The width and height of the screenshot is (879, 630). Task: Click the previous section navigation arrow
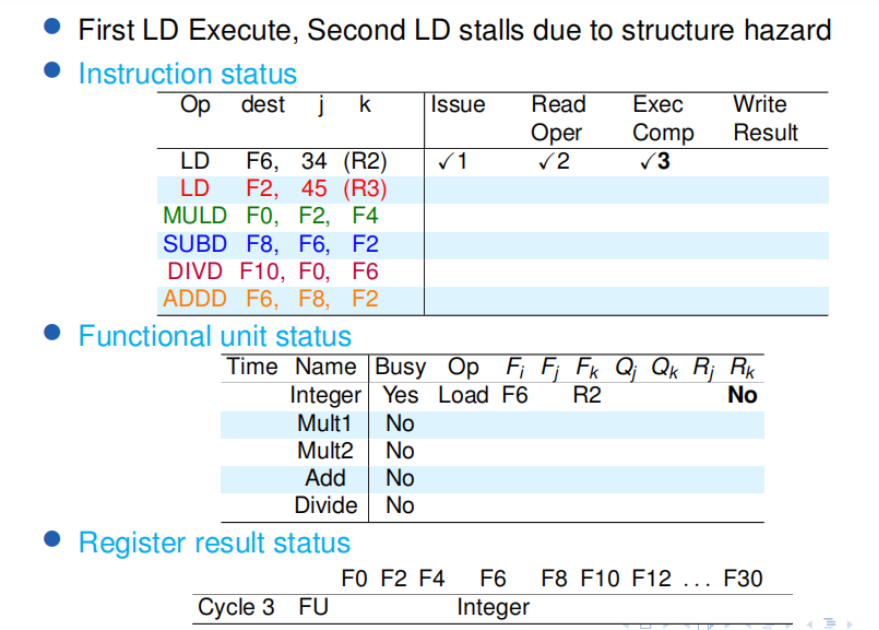tap(810, 624)
